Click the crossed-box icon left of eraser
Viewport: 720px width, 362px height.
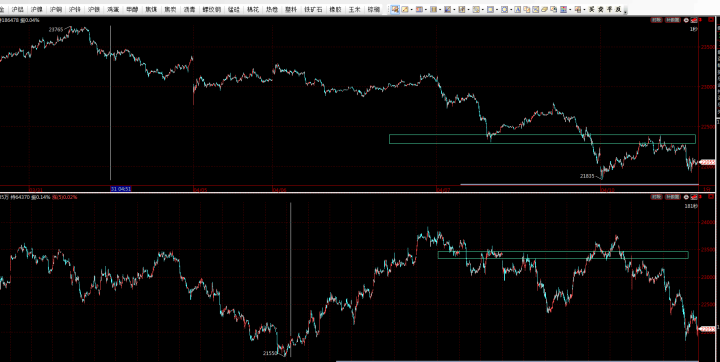pos(535,9)
